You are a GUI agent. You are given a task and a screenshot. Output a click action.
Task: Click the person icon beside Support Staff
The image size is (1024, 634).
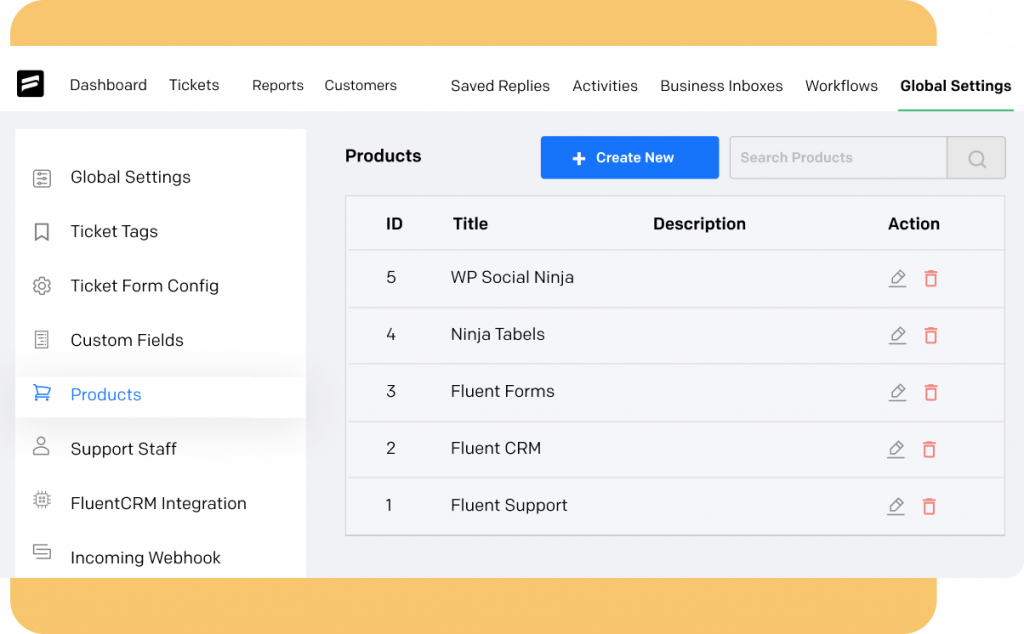coord(41,448)
